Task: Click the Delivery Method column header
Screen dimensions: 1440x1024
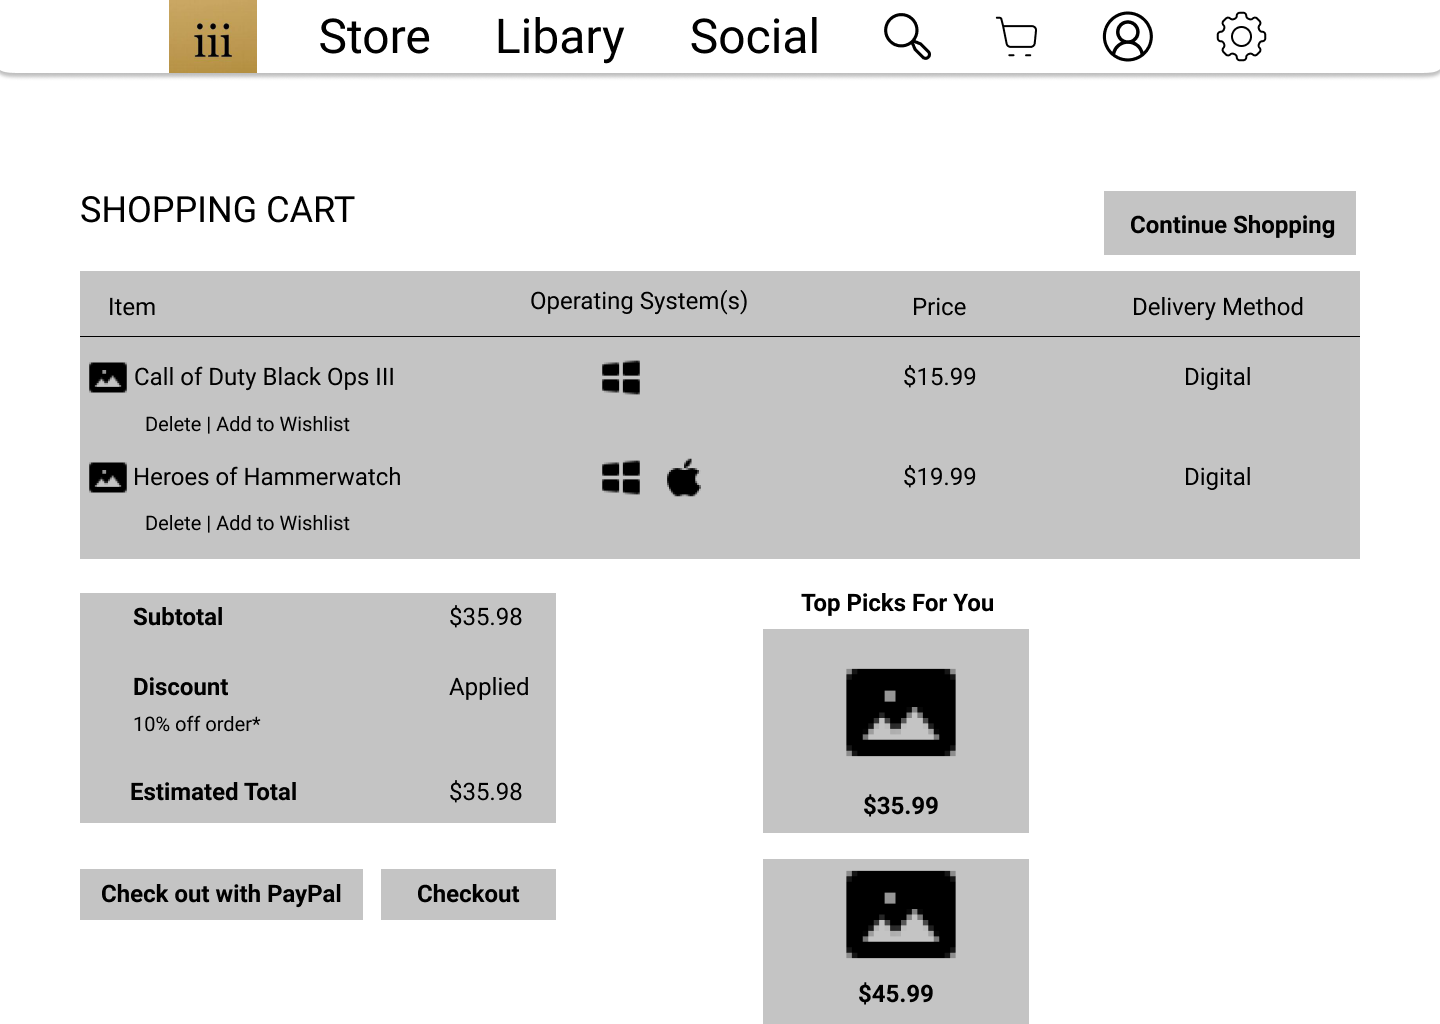Action: pos(1217,307)
